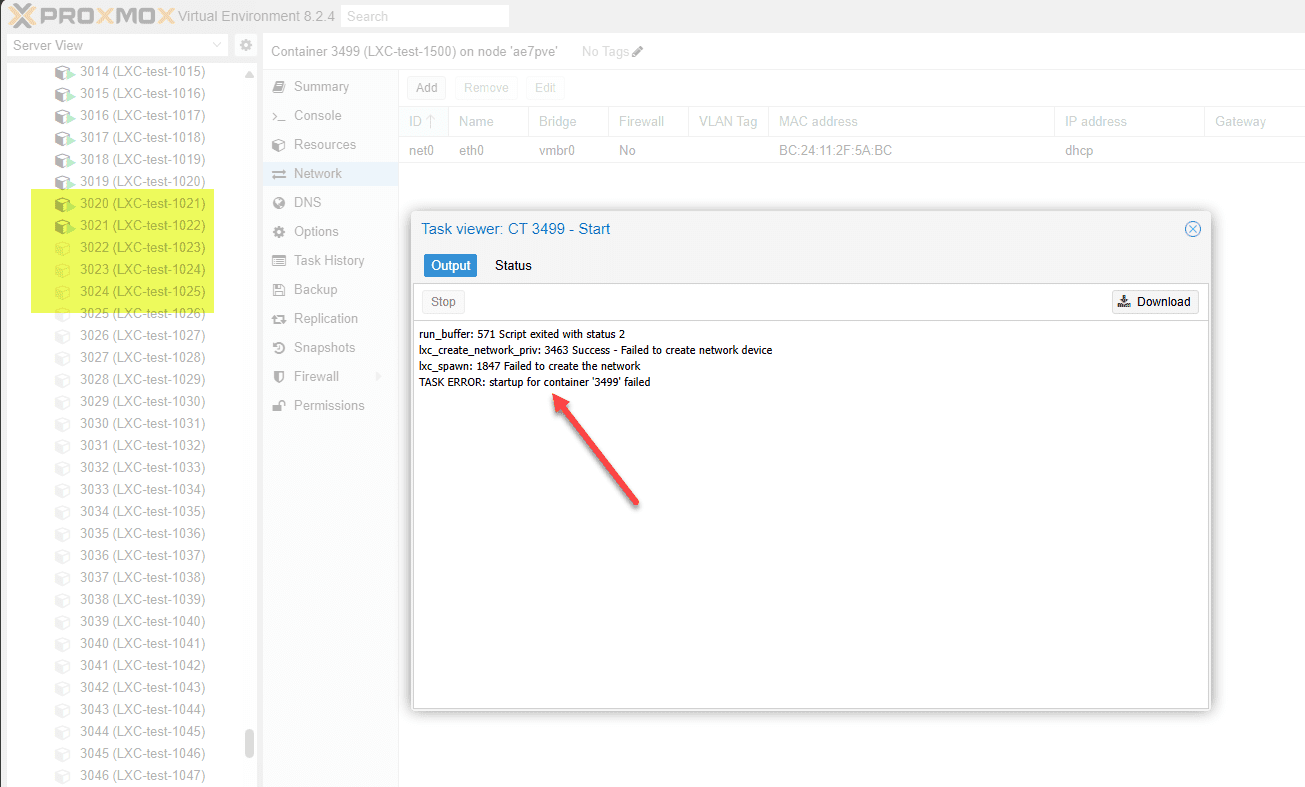Click the Permissions unlock icon

(x=279, y=406)
